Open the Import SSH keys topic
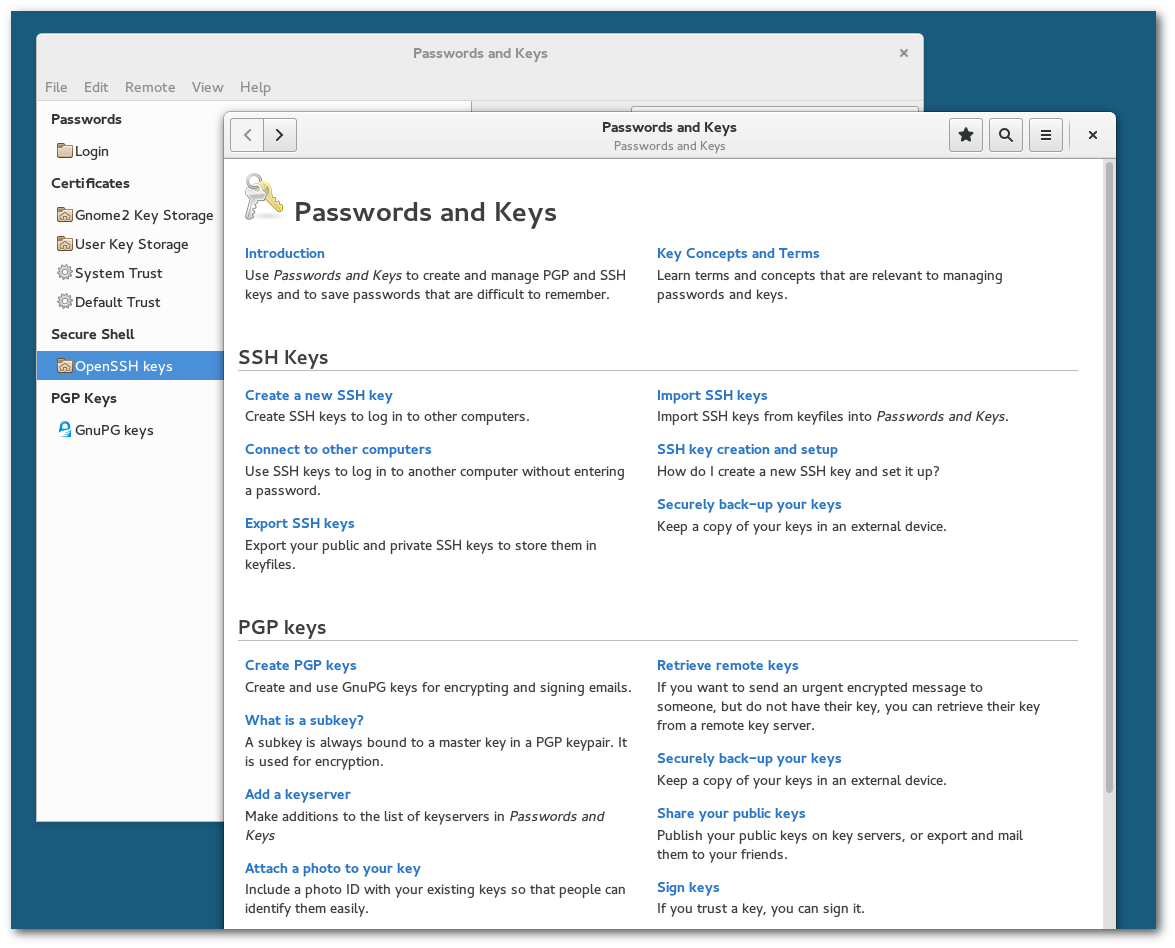Screen dimensions: 1175x948 click(x=712, y=395)
